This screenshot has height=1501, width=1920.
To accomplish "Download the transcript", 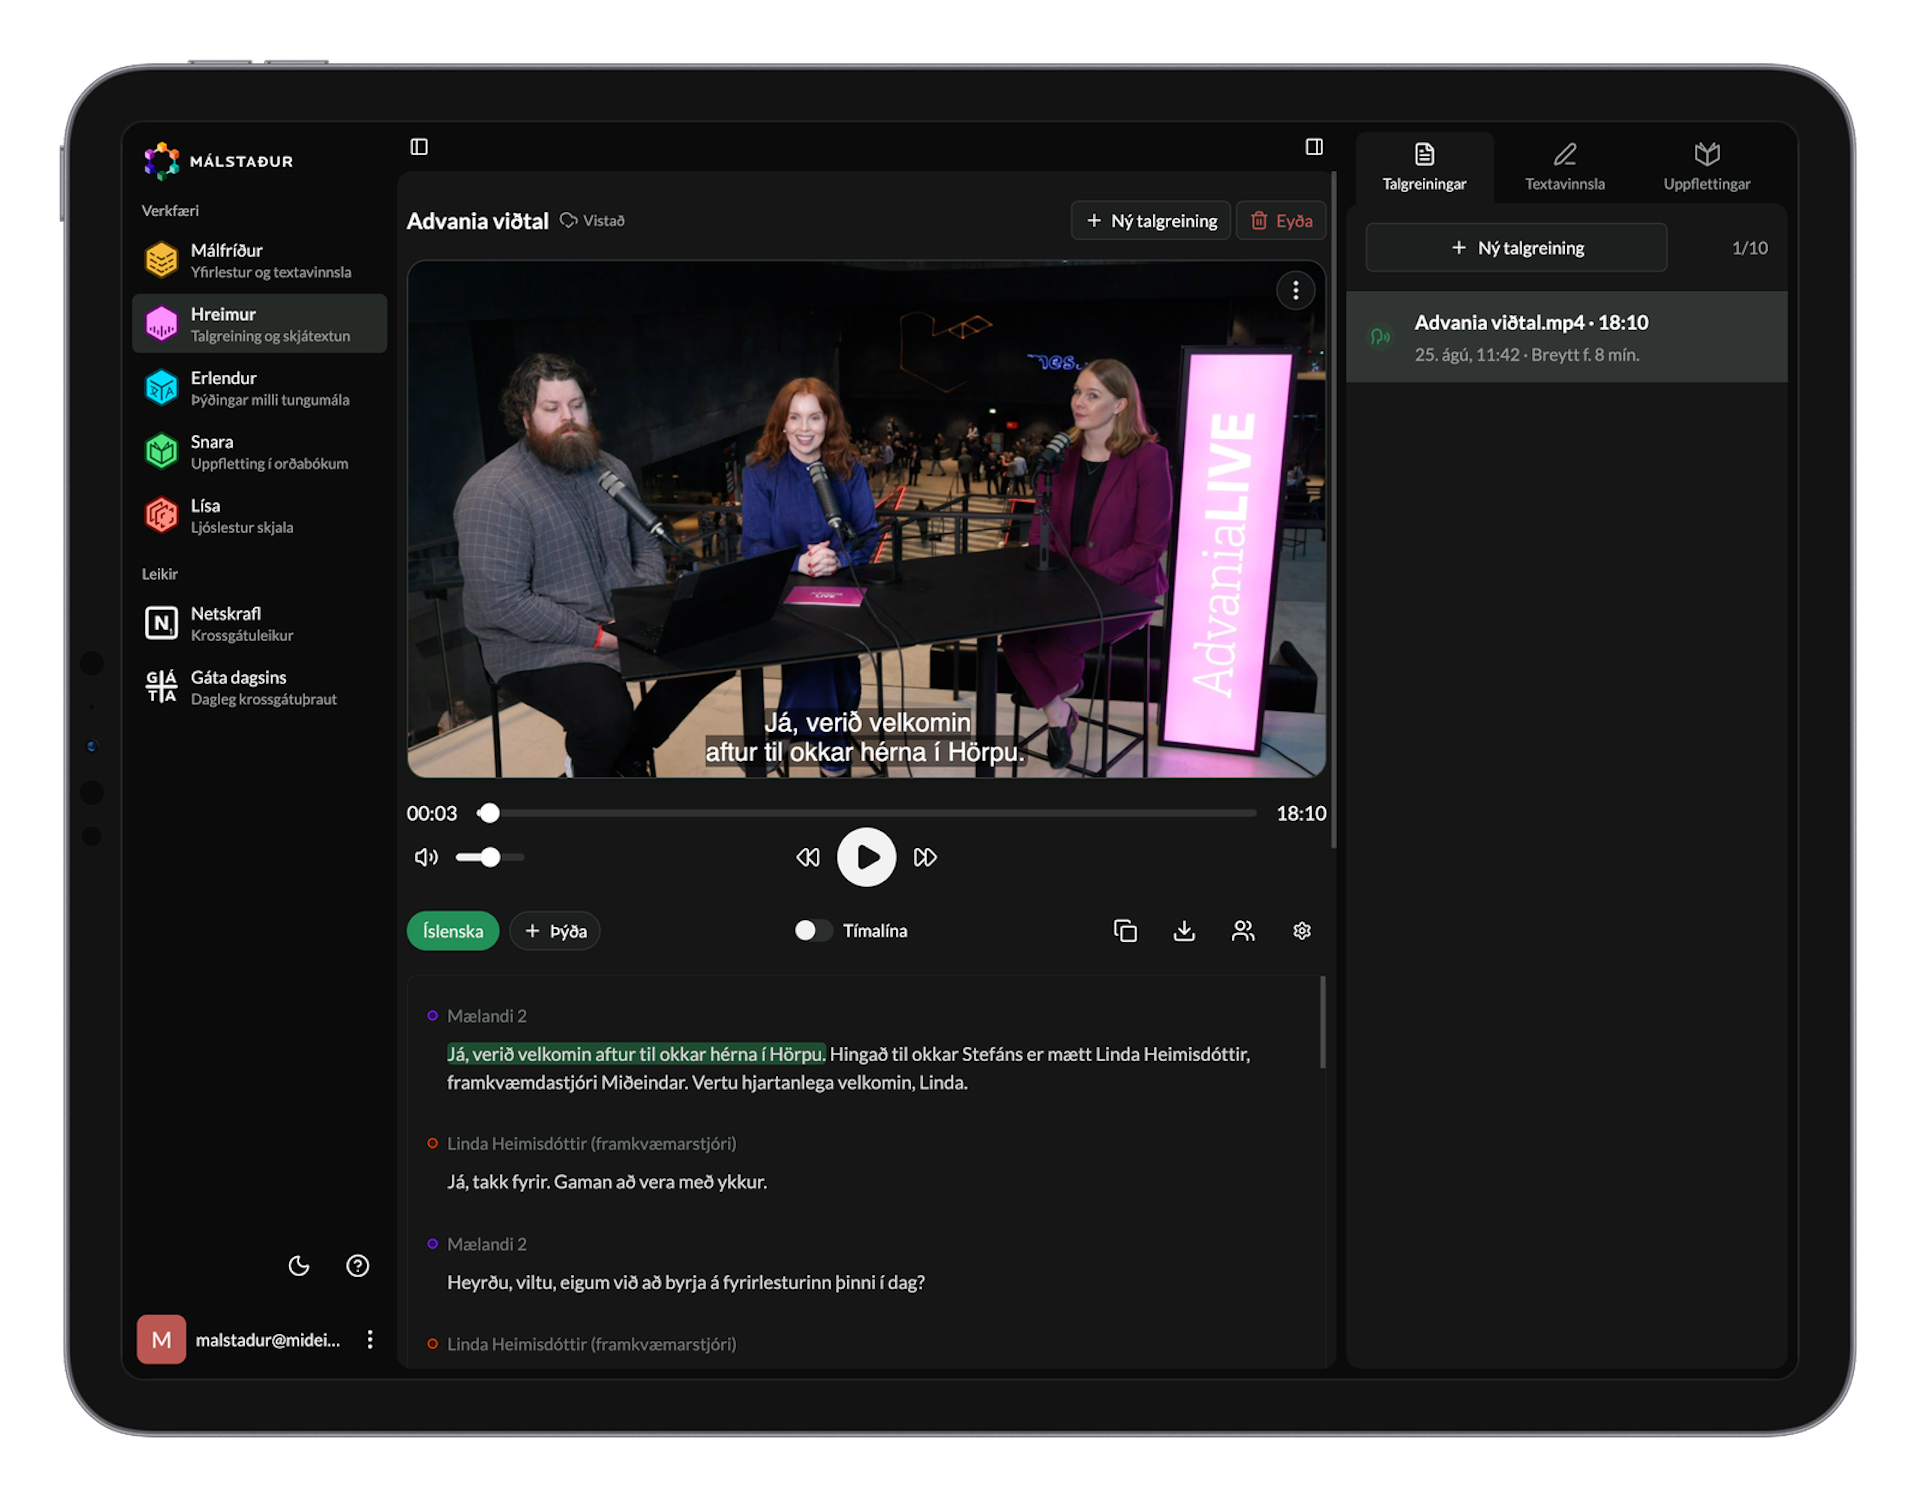I will tap(1184, 931).
